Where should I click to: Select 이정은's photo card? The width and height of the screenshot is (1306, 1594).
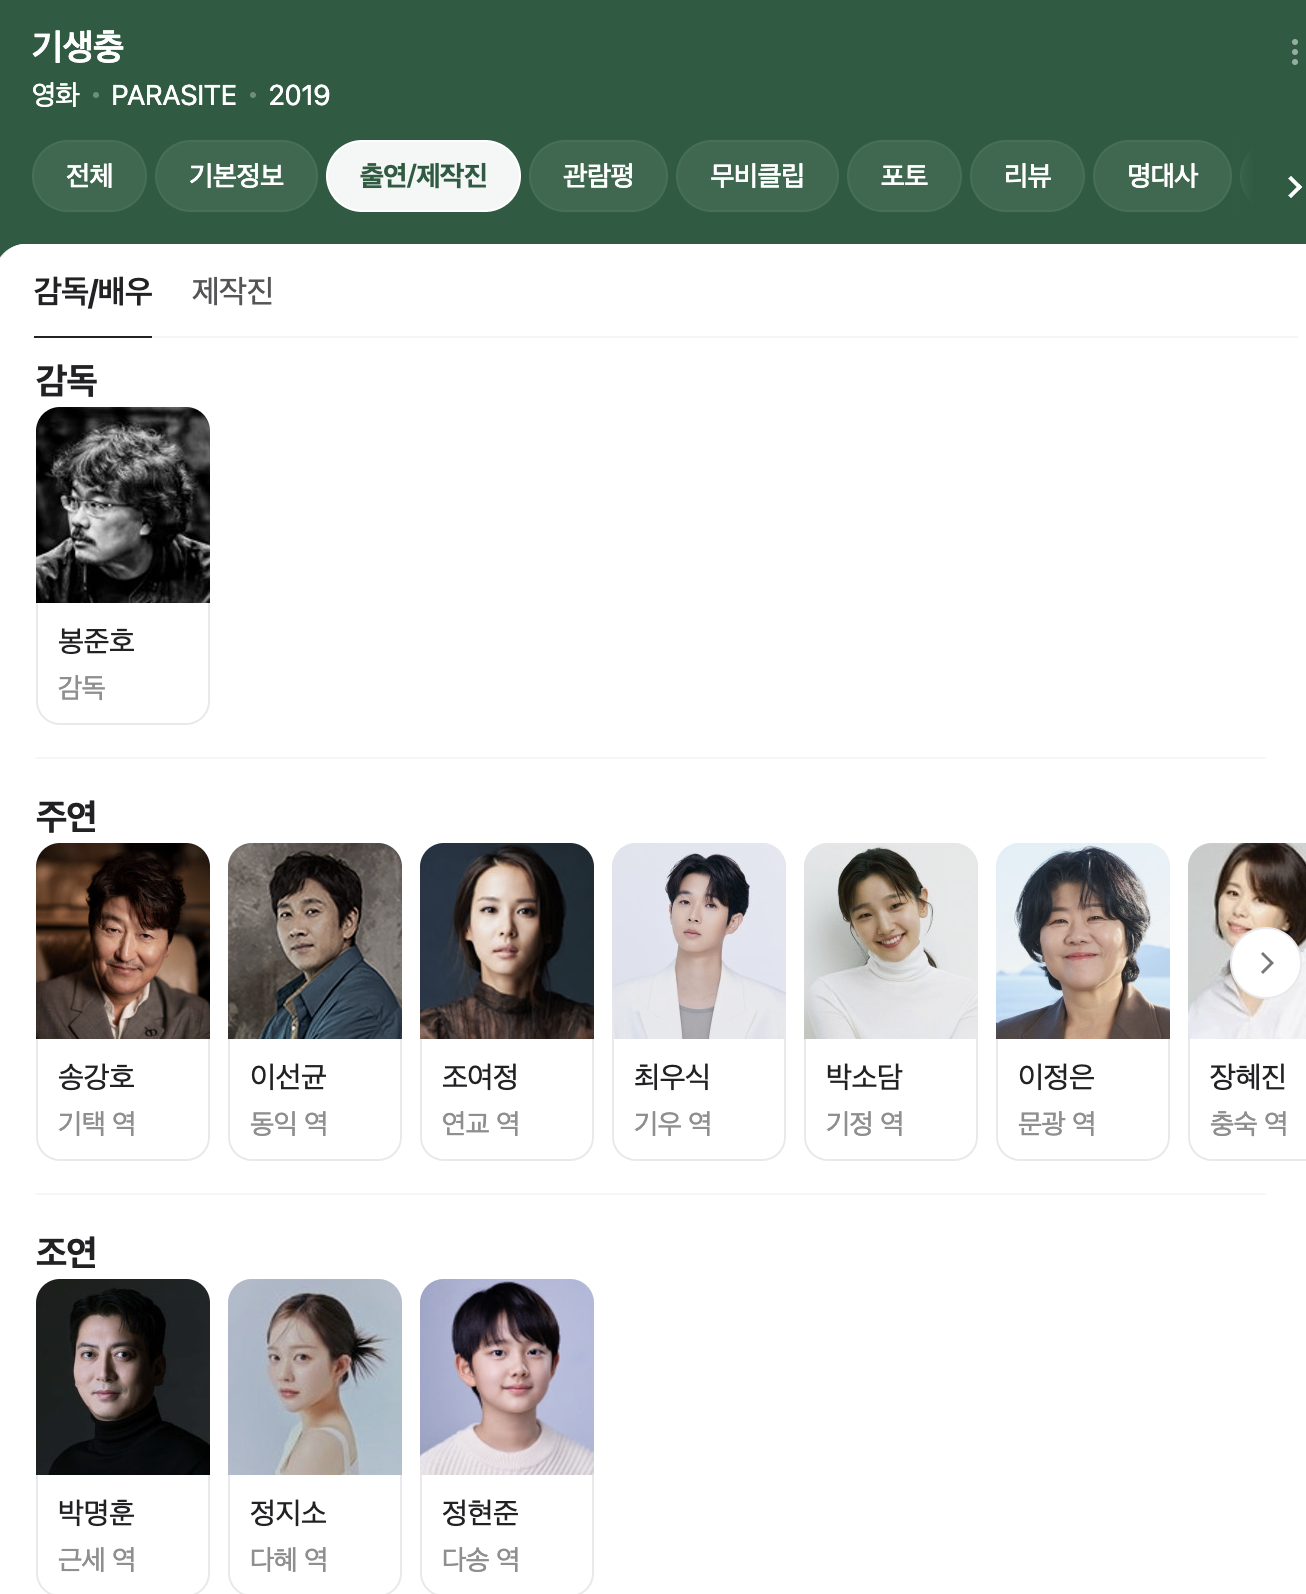[1083, 1001]
